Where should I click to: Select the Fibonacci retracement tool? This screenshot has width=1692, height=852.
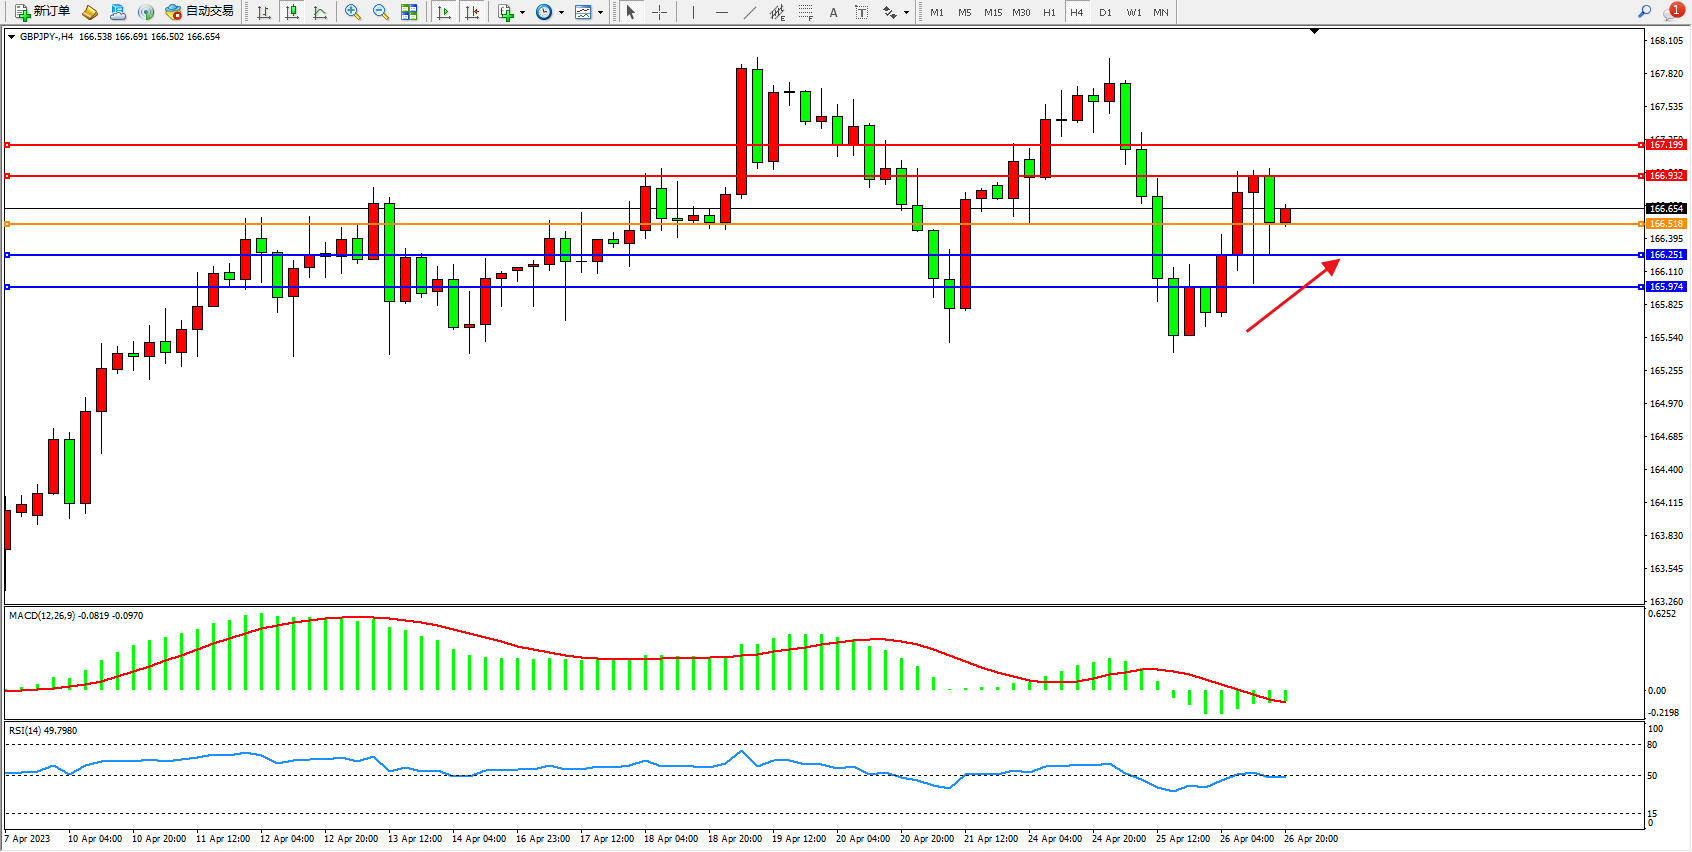[806, 12]
